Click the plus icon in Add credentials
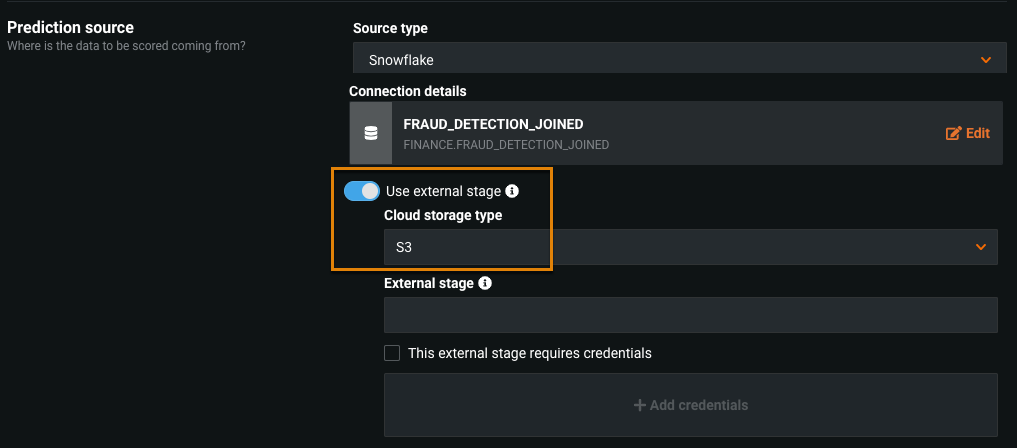 639,405
